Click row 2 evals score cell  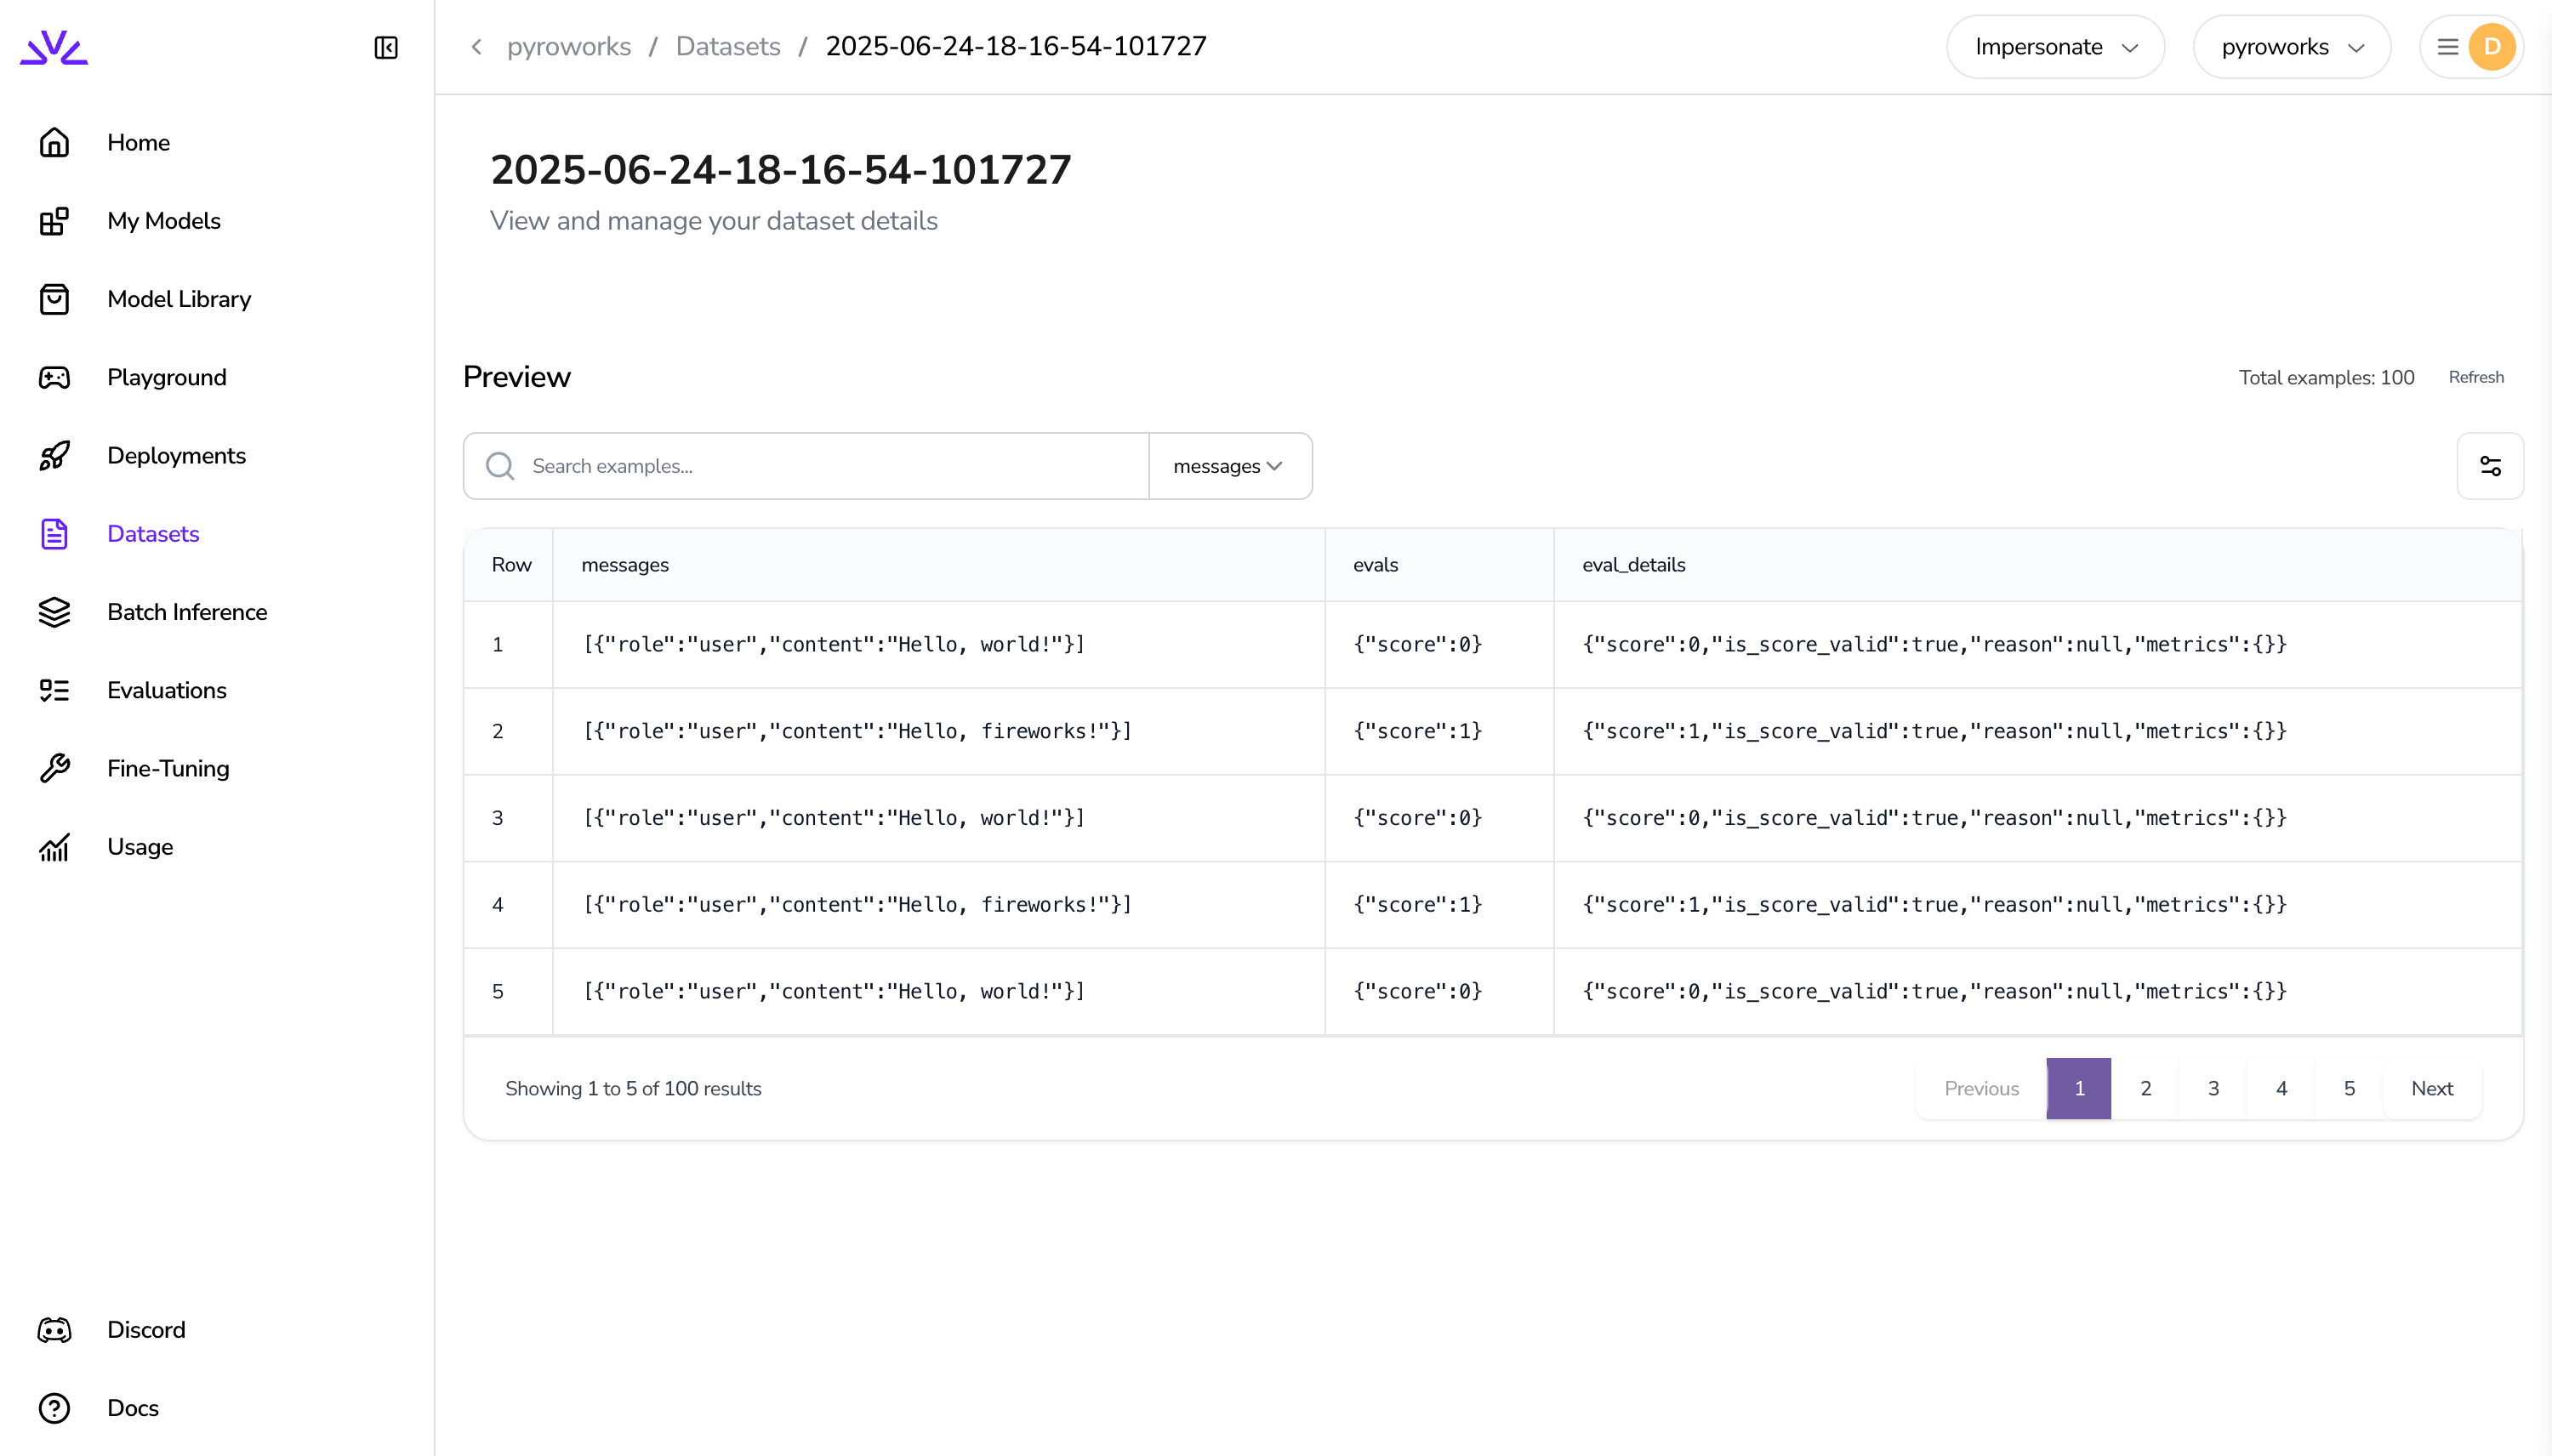[1439, 731]
